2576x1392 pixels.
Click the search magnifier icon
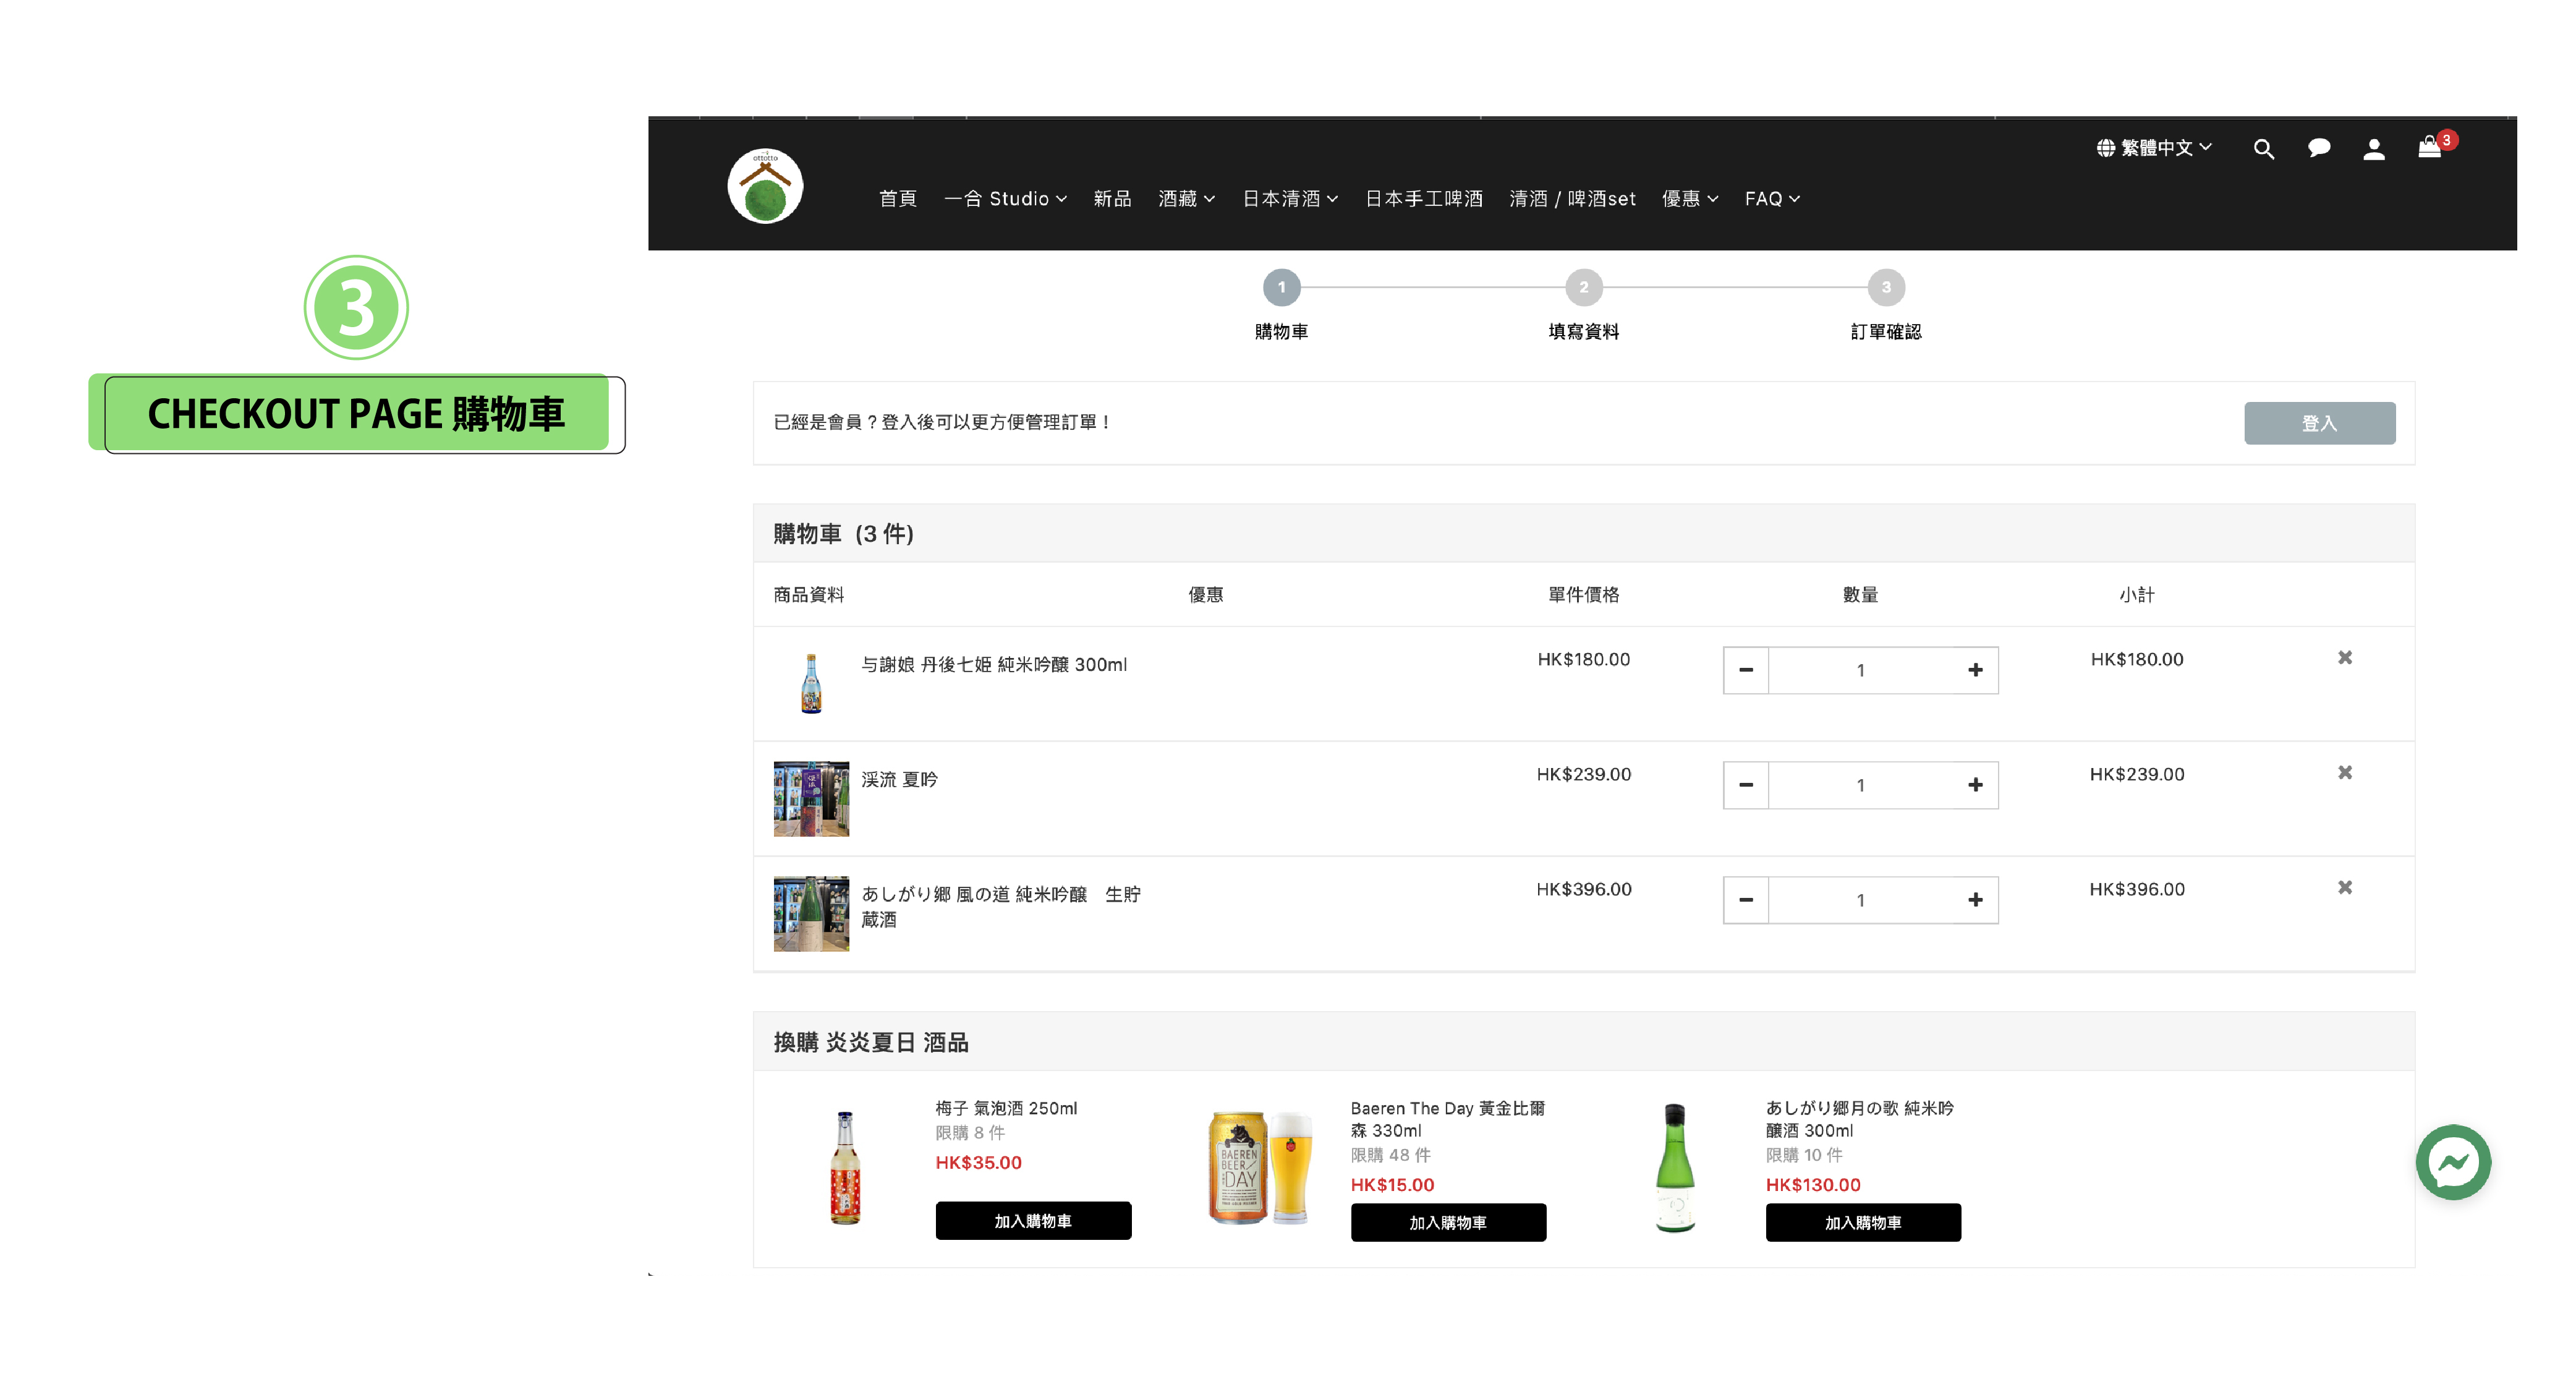[x=2263, y=149]
